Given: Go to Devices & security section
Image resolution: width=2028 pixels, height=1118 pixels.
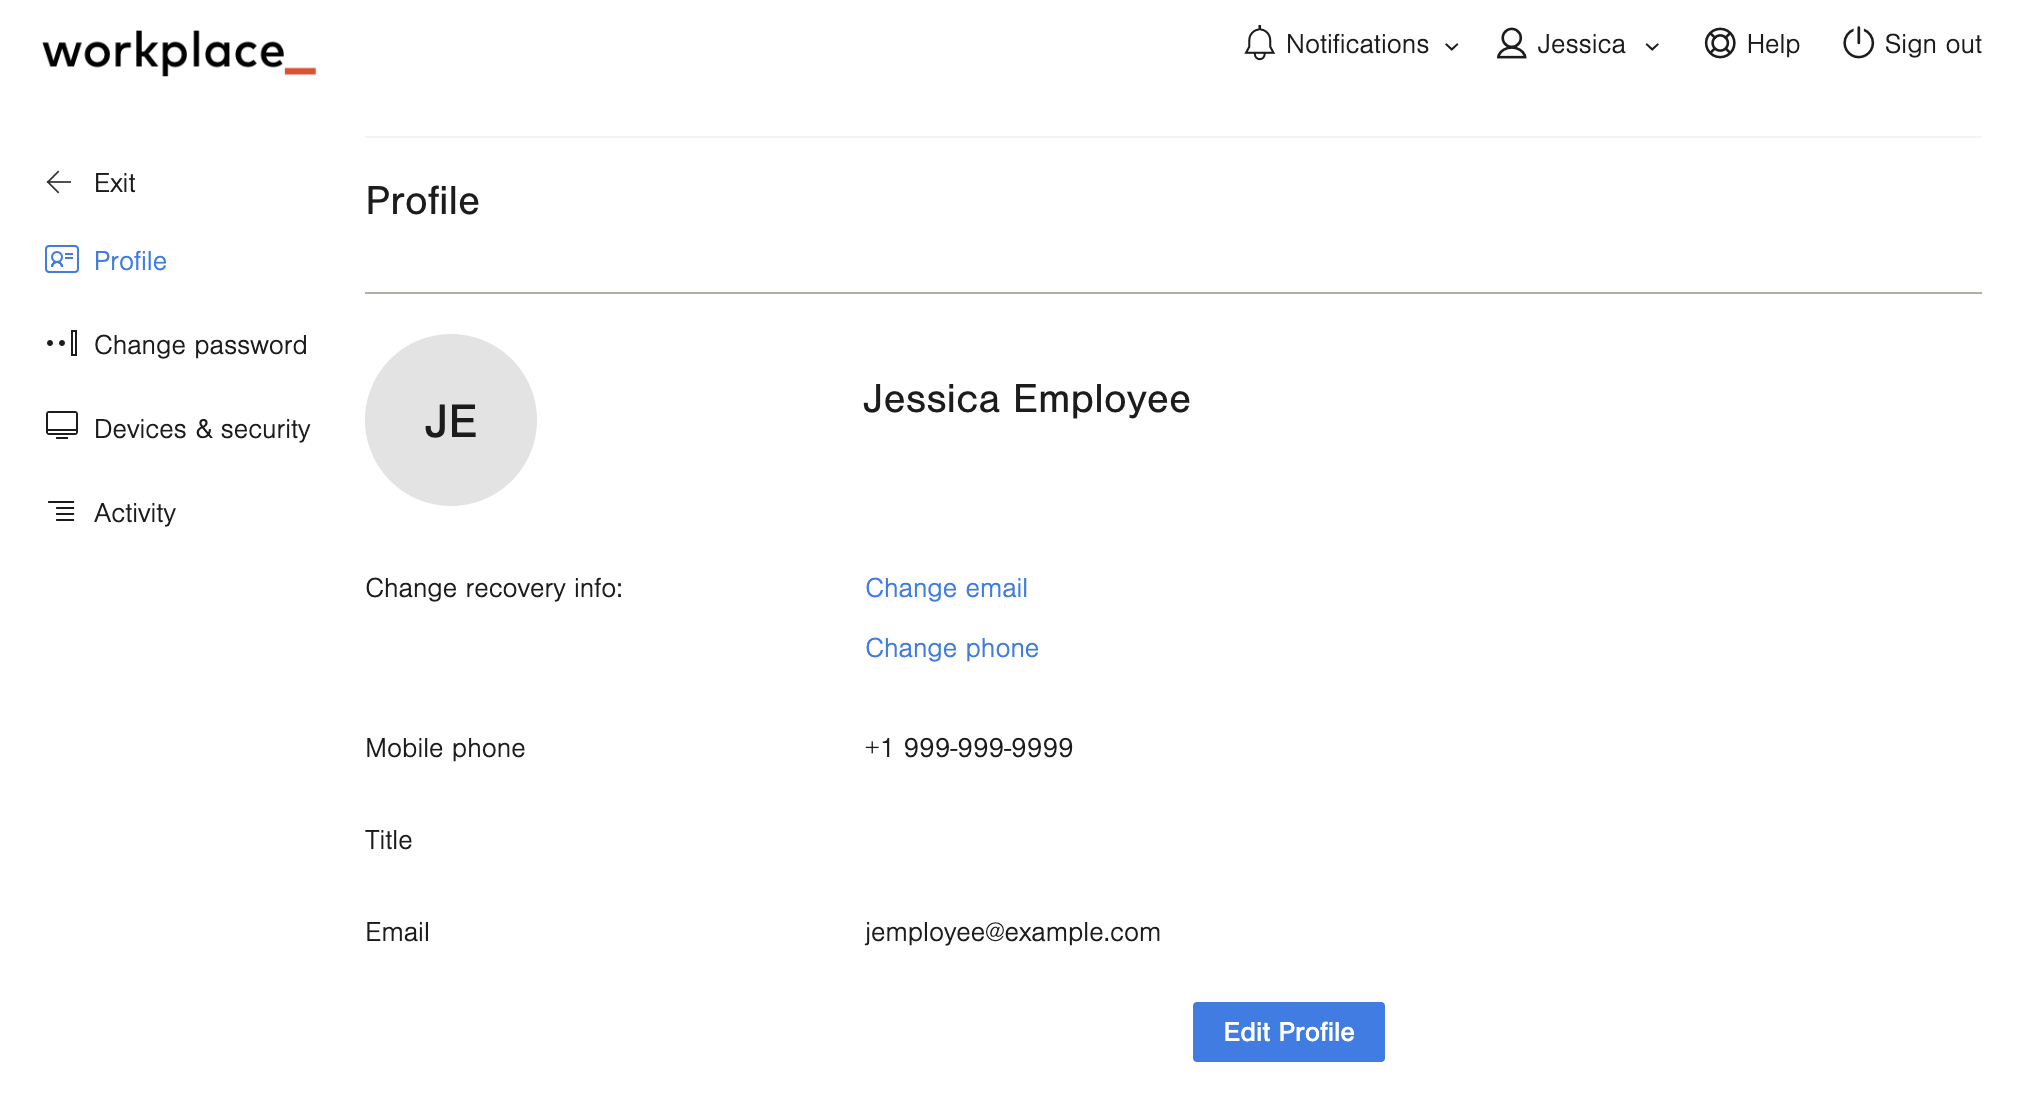Looking at the screenshot, I should (202, 429).
